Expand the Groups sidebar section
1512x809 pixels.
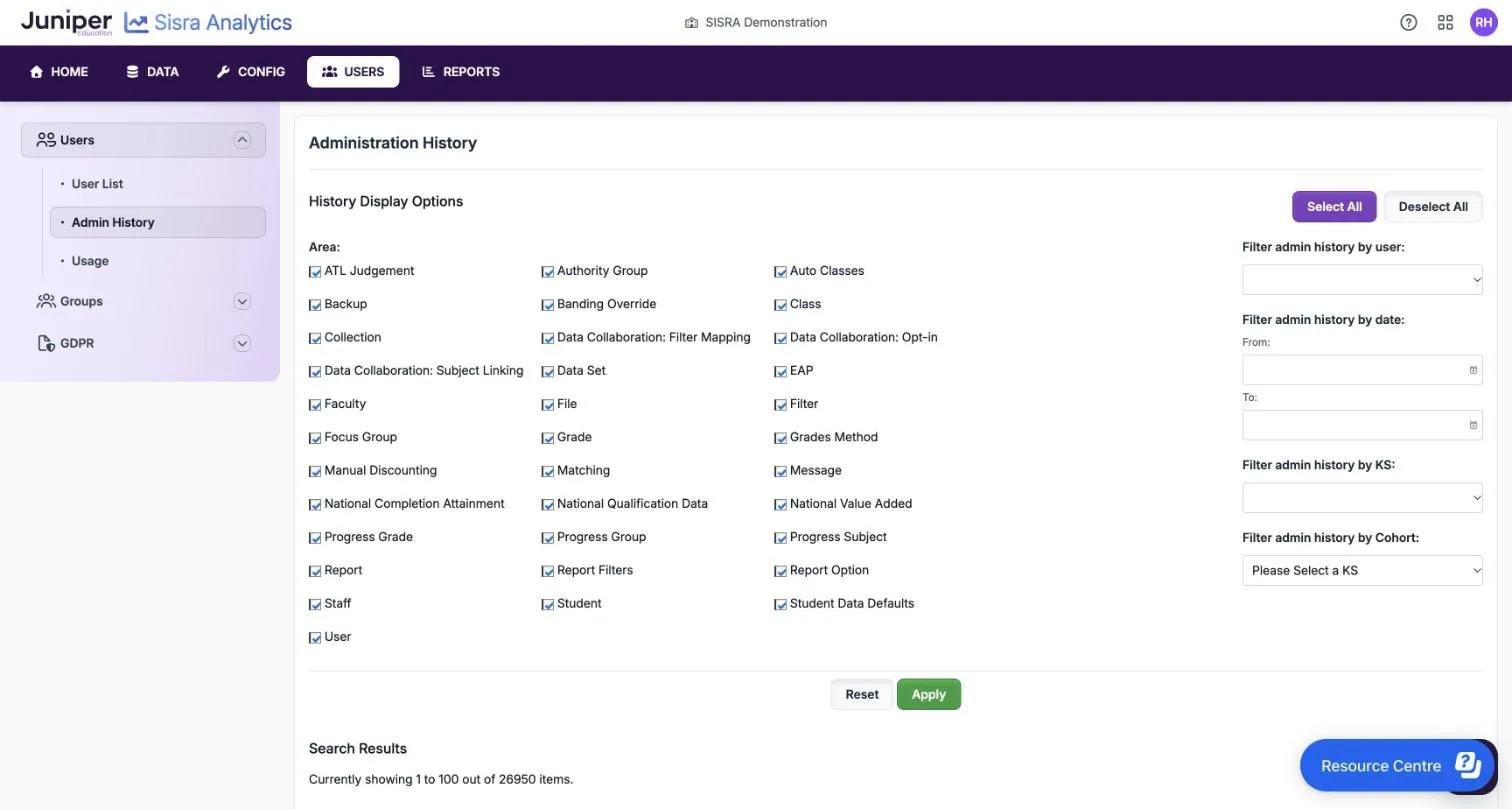242,301
